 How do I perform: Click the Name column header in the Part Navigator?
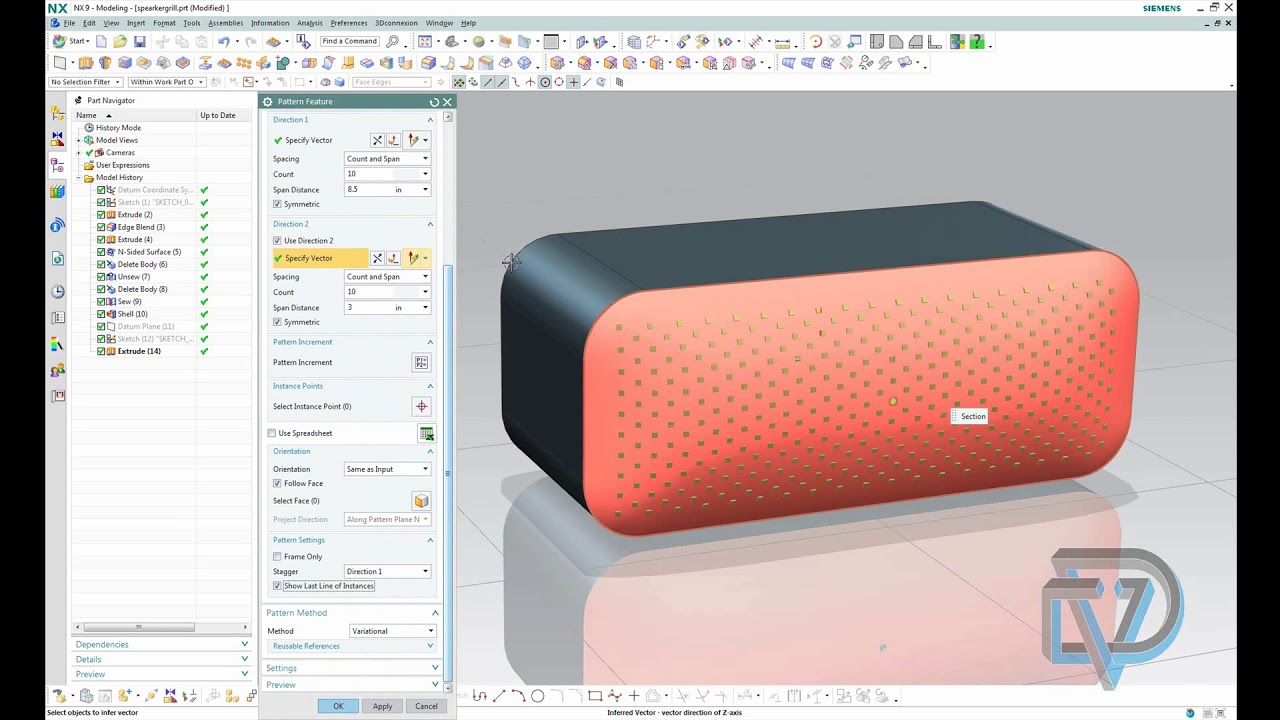(135, 115)
